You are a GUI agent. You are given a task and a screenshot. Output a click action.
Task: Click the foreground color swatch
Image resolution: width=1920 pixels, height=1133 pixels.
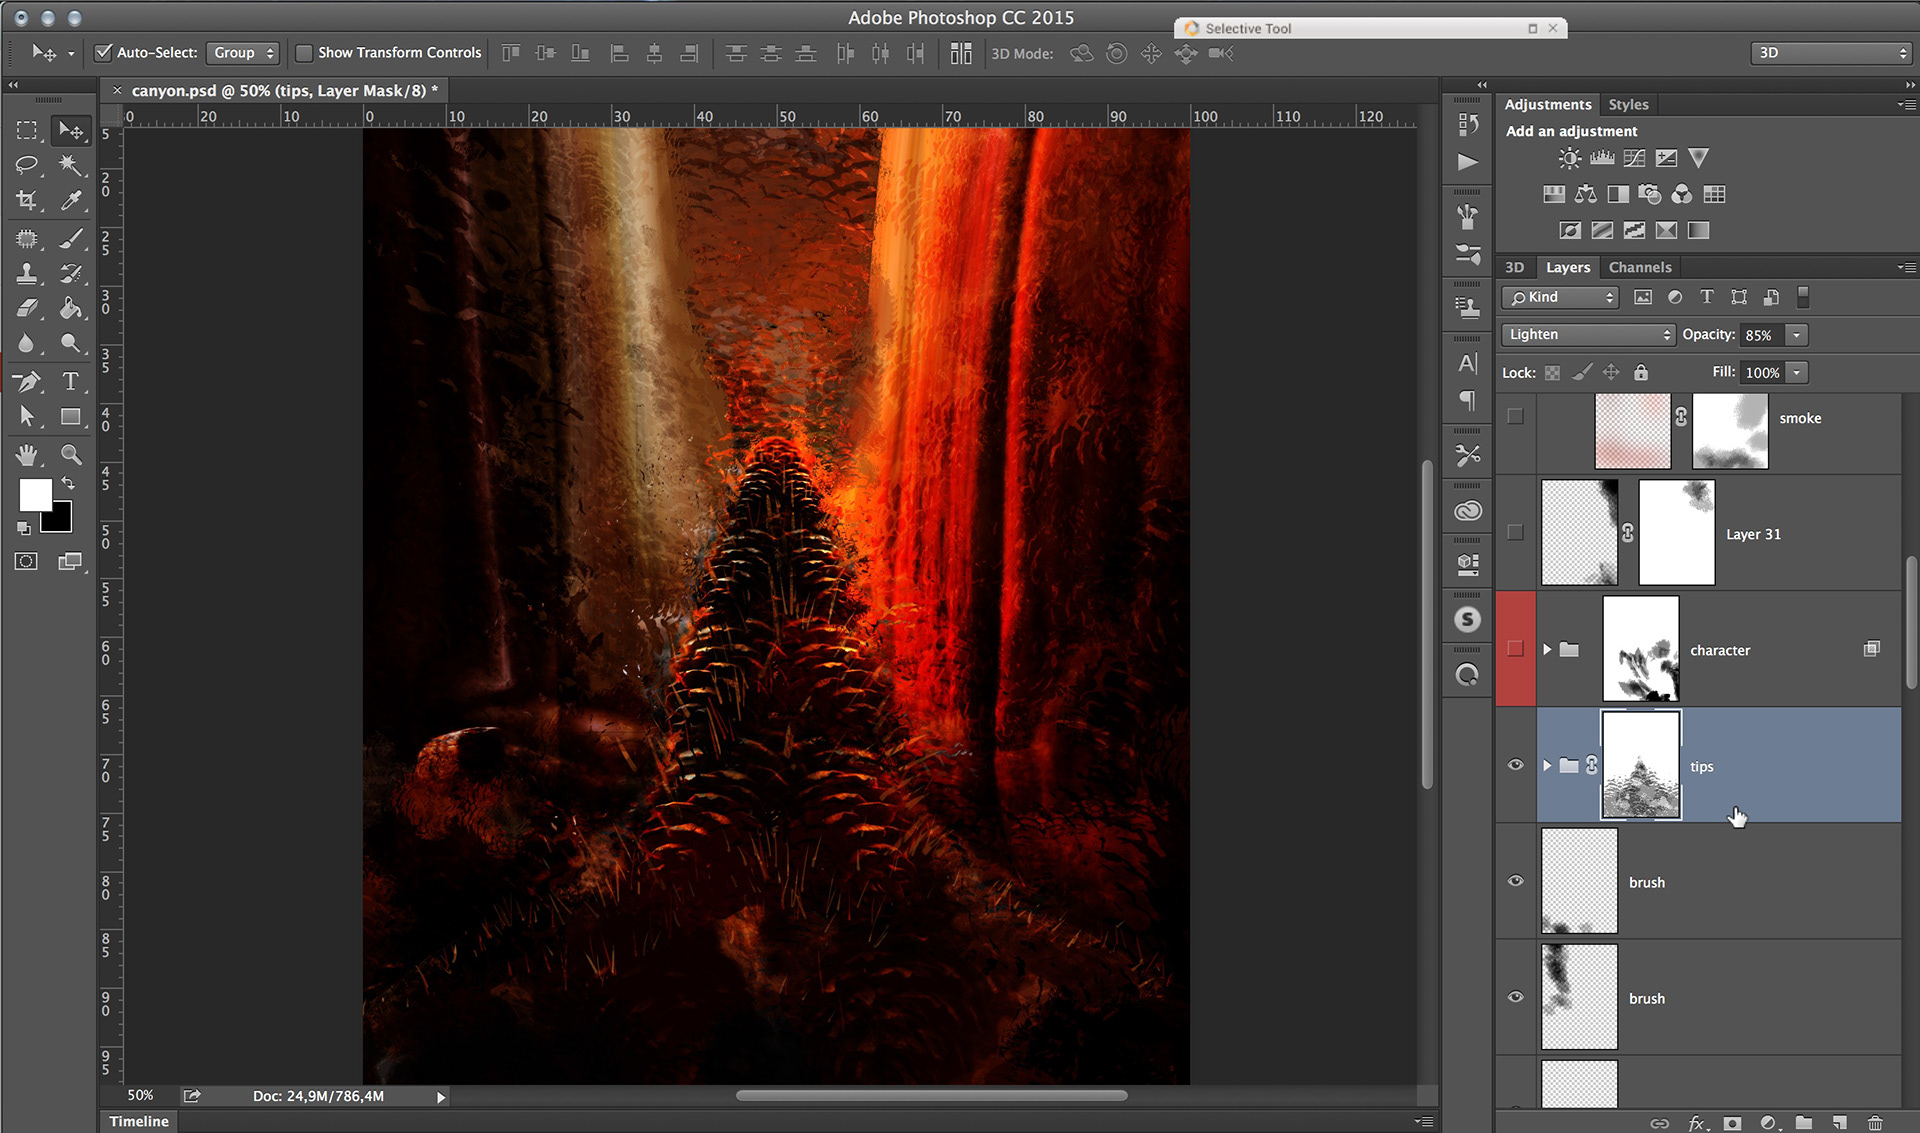click(34, 494)
